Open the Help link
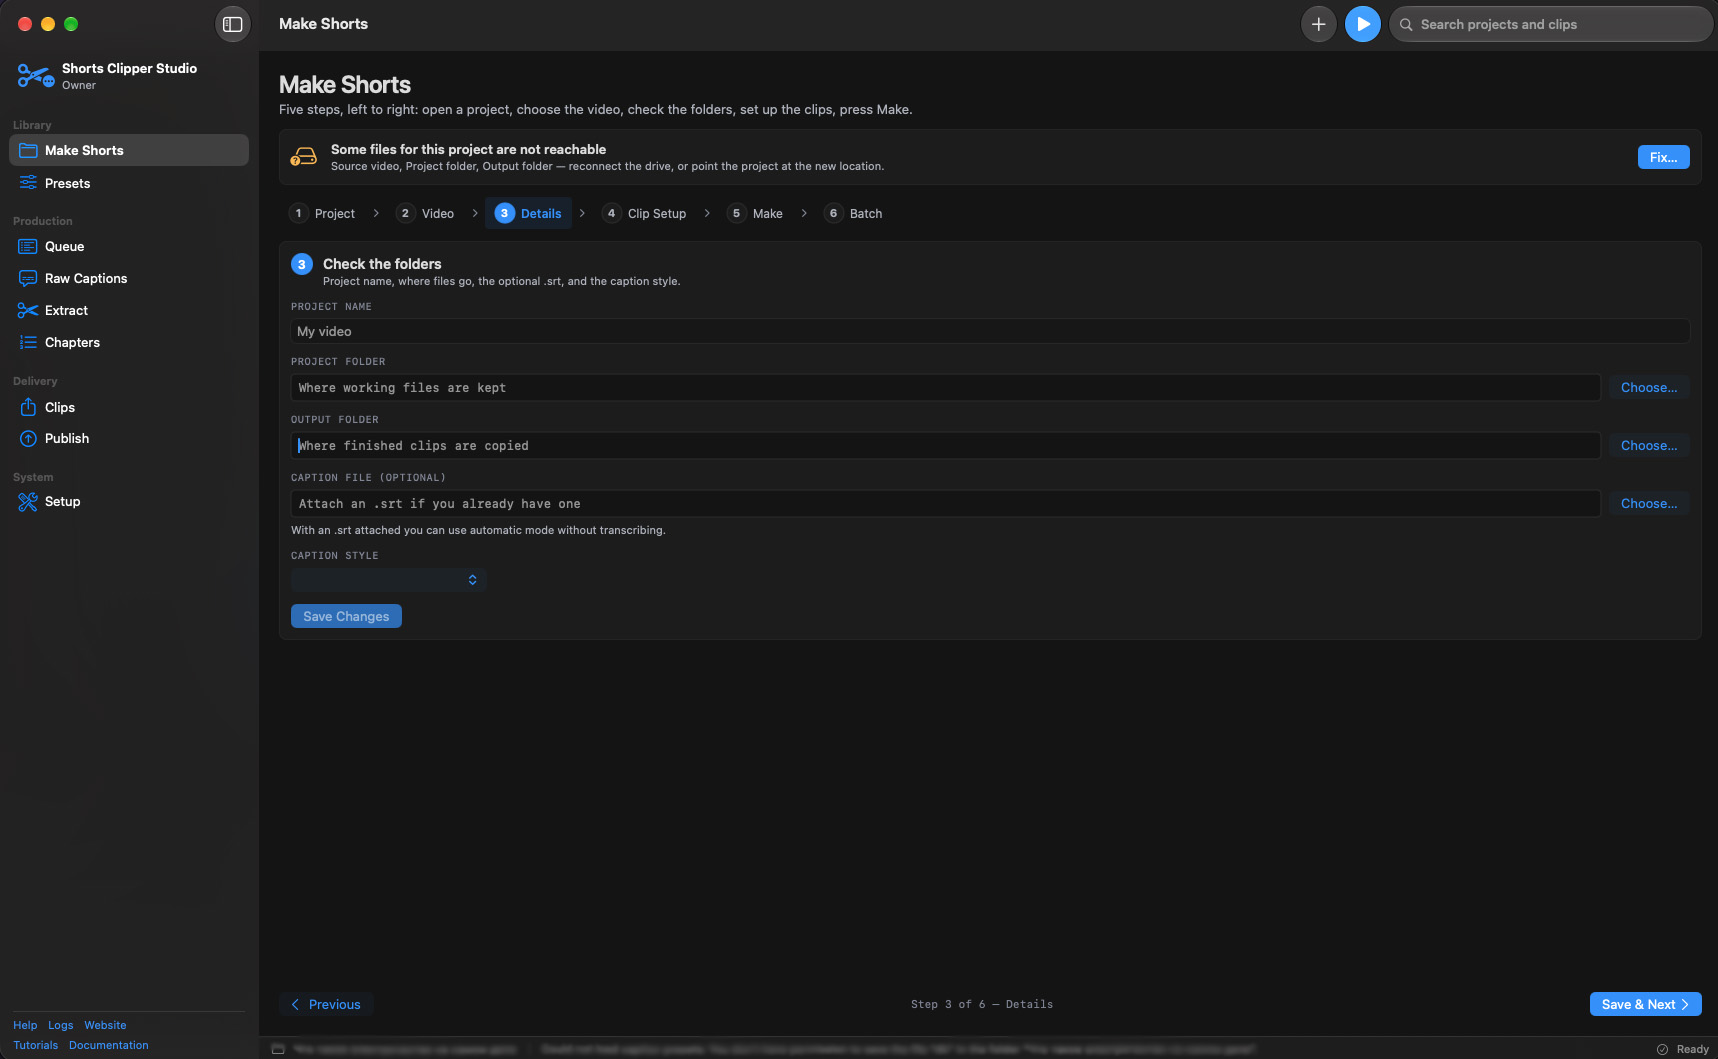The image size is (1718, 1059). pos(25,1025)
